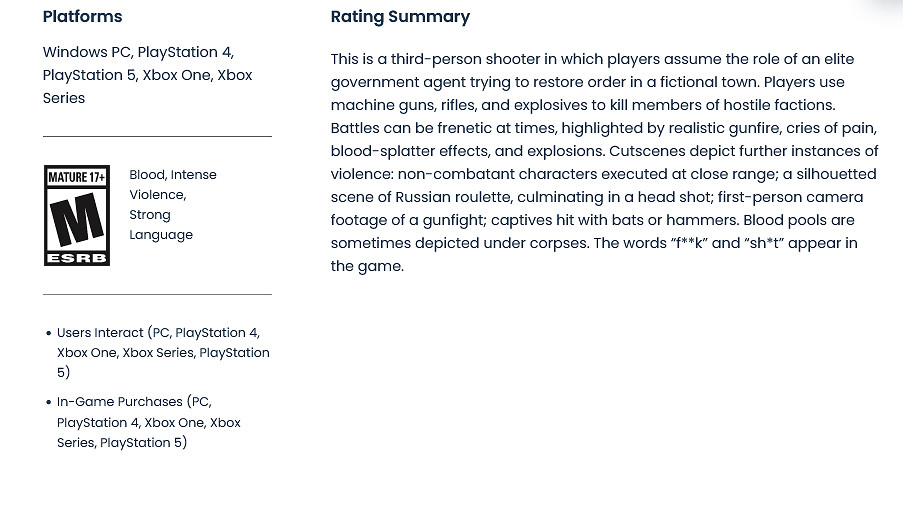The image size is (903, 509).
Task: Click the "Blood, Intense" content descriptor
Action: coord(172,174)
